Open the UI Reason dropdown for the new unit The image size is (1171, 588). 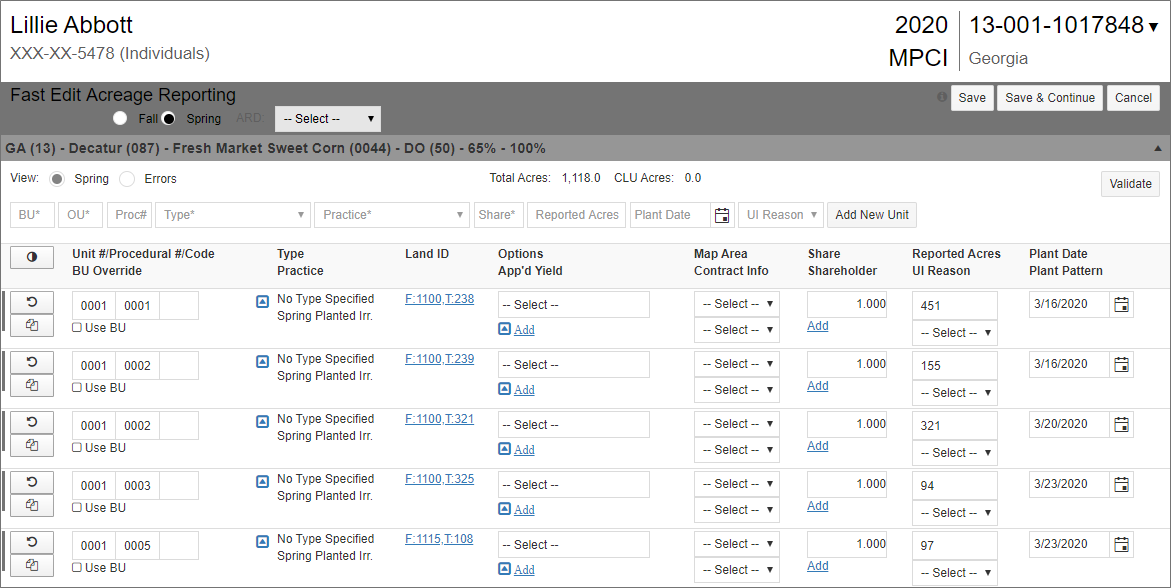click(x=780, y=215)
